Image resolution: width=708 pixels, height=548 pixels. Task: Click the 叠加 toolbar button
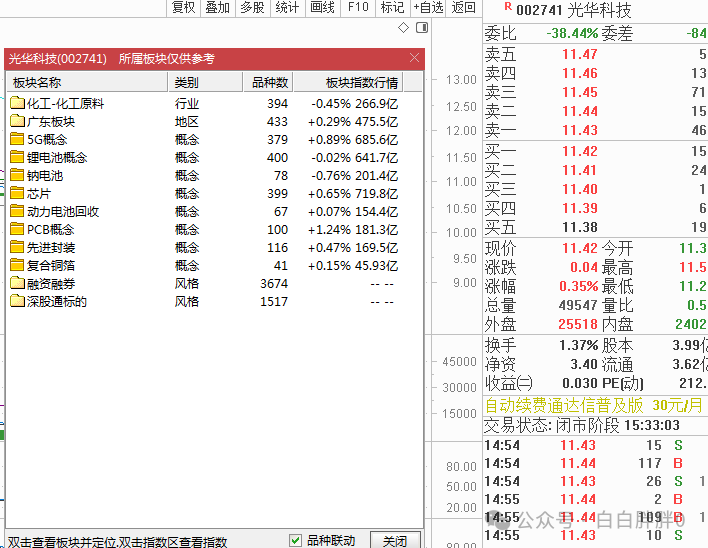coord(218,8)
